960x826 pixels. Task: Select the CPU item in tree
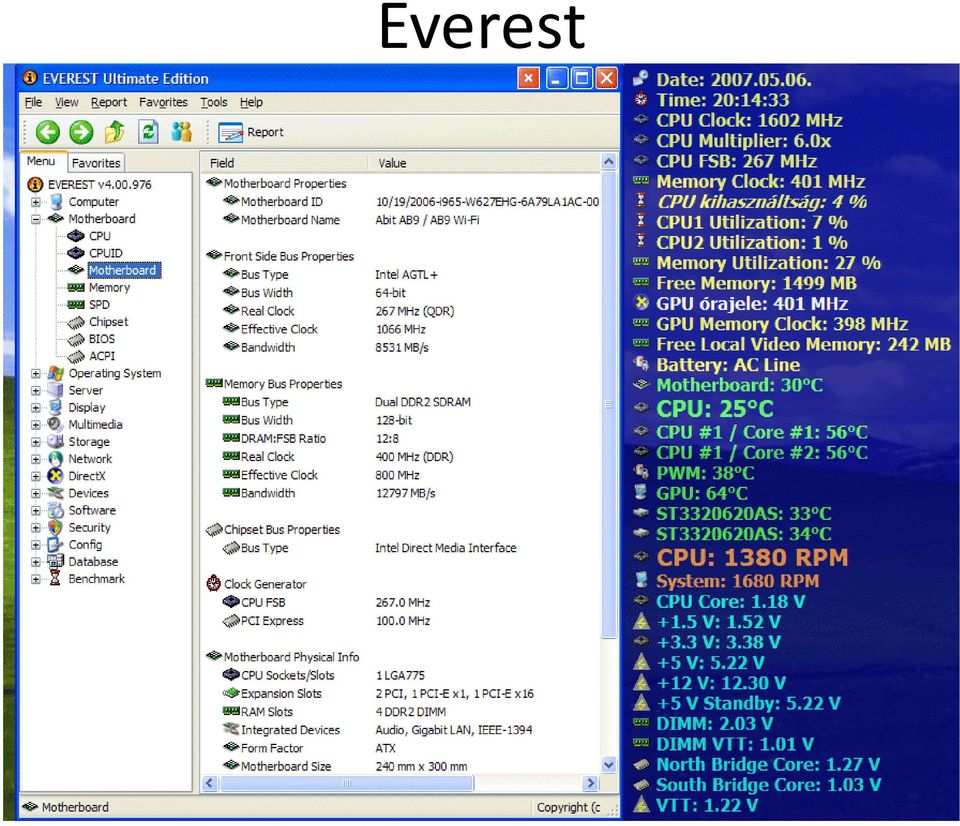pos(100,236)
